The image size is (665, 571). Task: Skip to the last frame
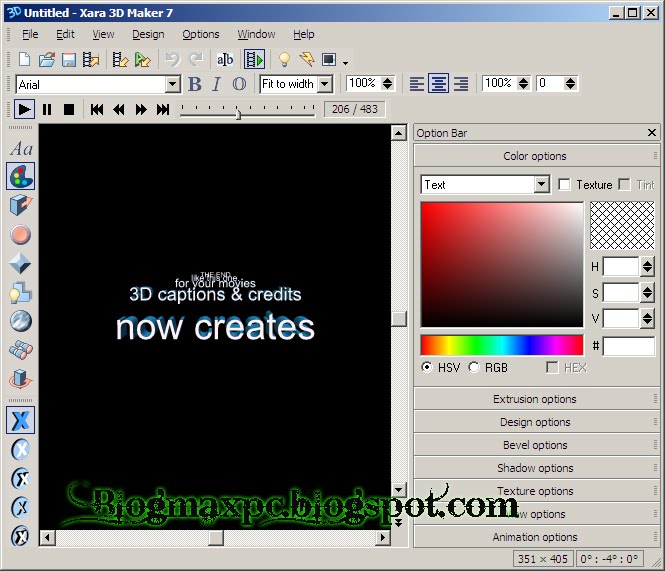coord(163,109)
